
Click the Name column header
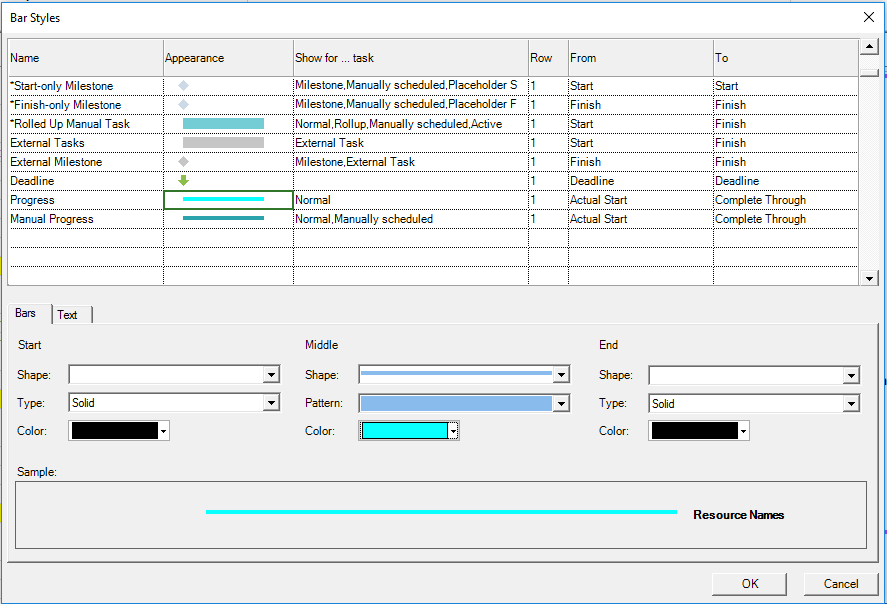pyautogui.click(x=86, y=58)
